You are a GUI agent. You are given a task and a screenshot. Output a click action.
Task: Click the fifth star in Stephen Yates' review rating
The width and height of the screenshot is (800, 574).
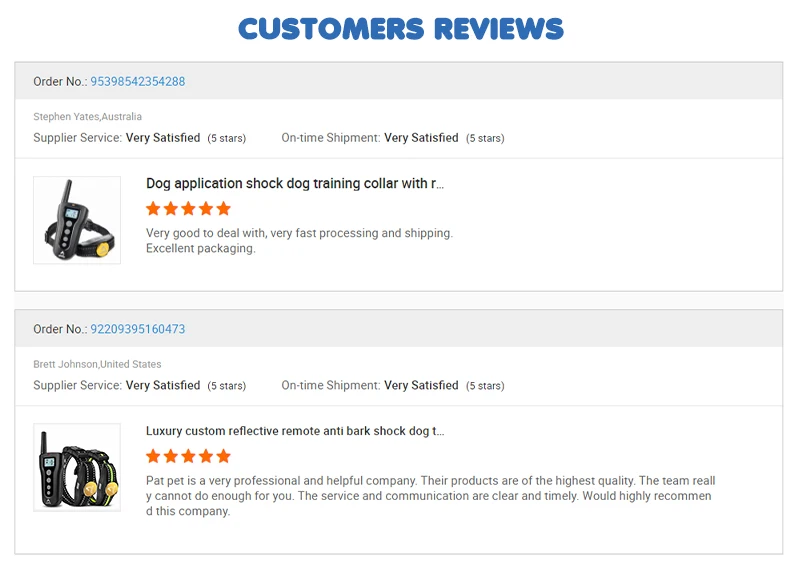click(223, 209)
